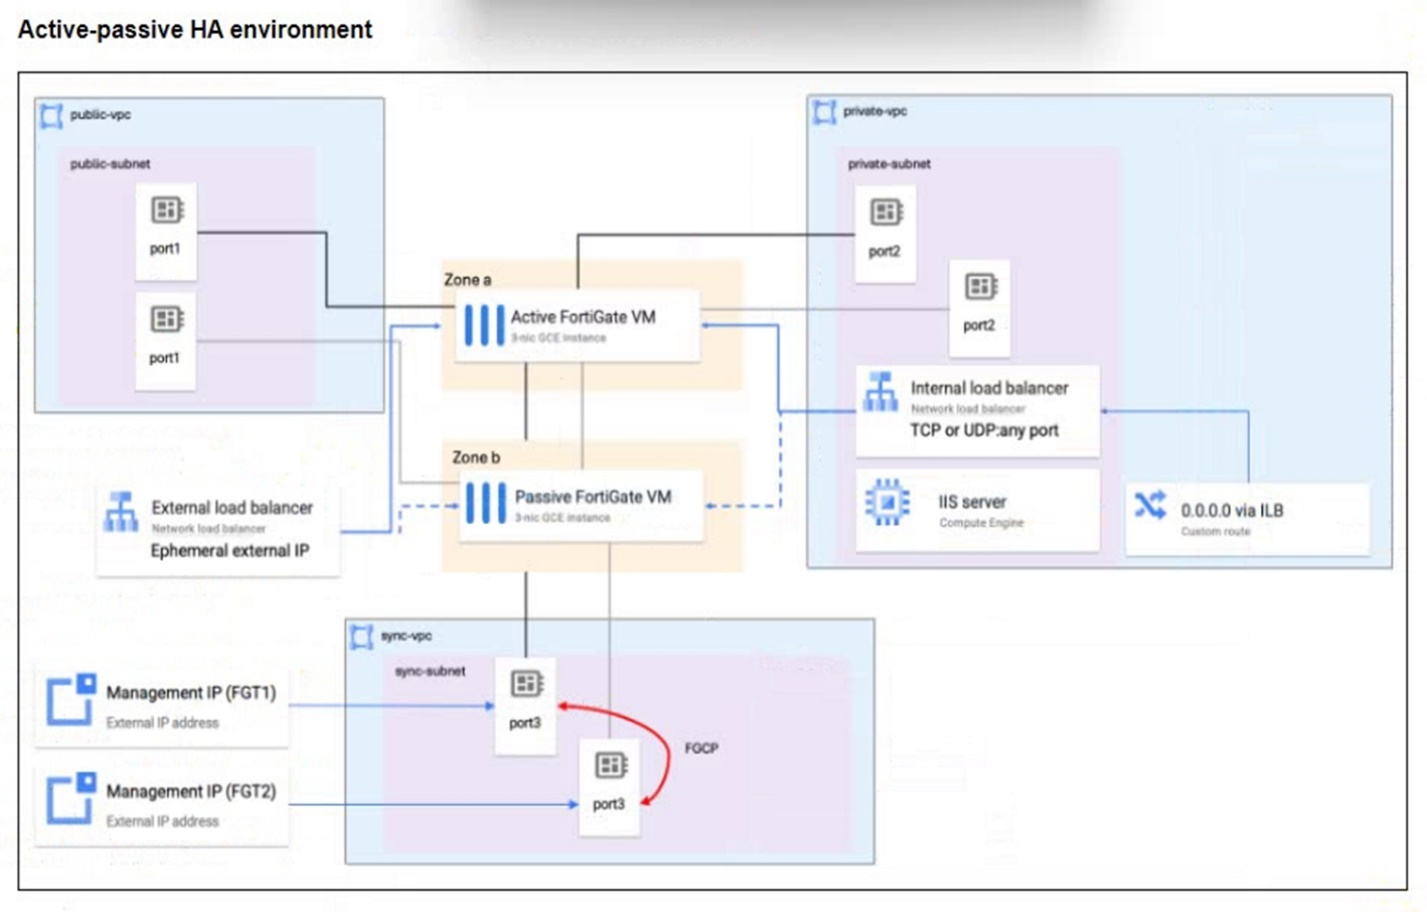Click the Passive FortiGate VM icon

tap(486, 504)
